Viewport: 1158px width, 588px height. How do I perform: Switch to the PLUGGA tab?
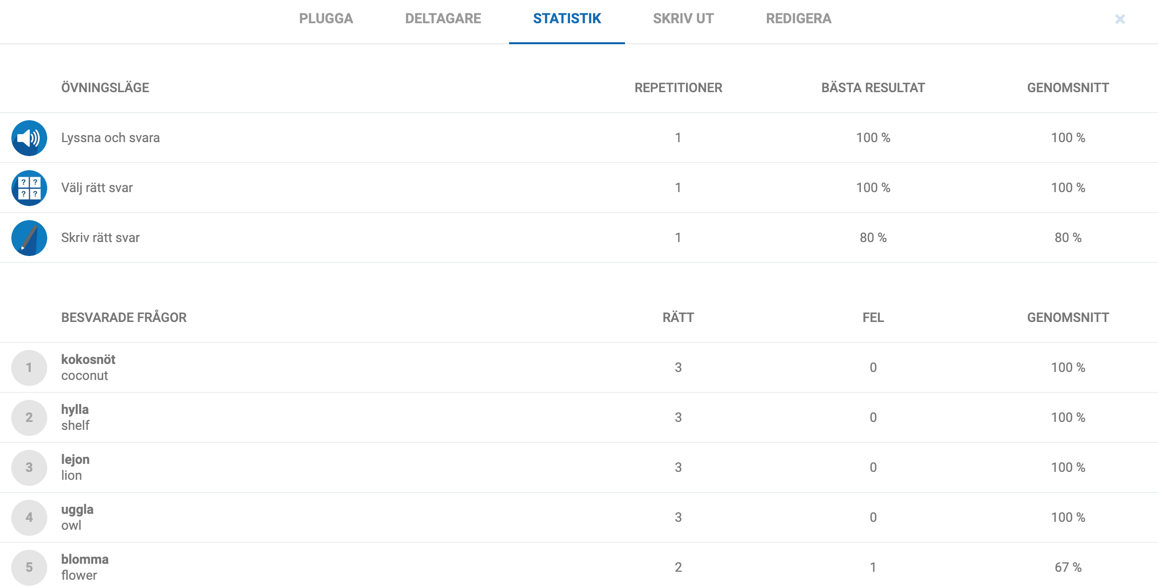(326, 19)
